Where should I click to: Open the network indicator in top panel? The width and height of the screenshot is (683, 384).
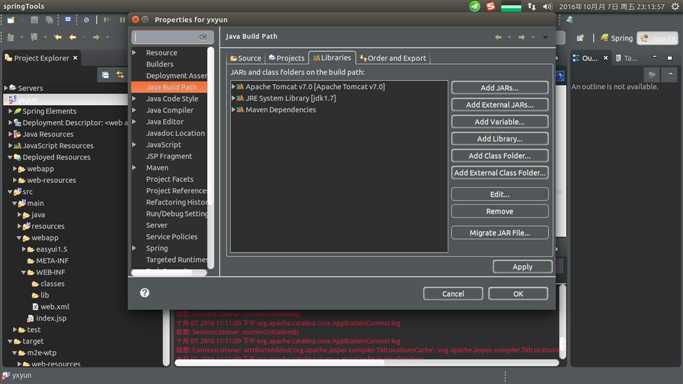tap(532, 7)
